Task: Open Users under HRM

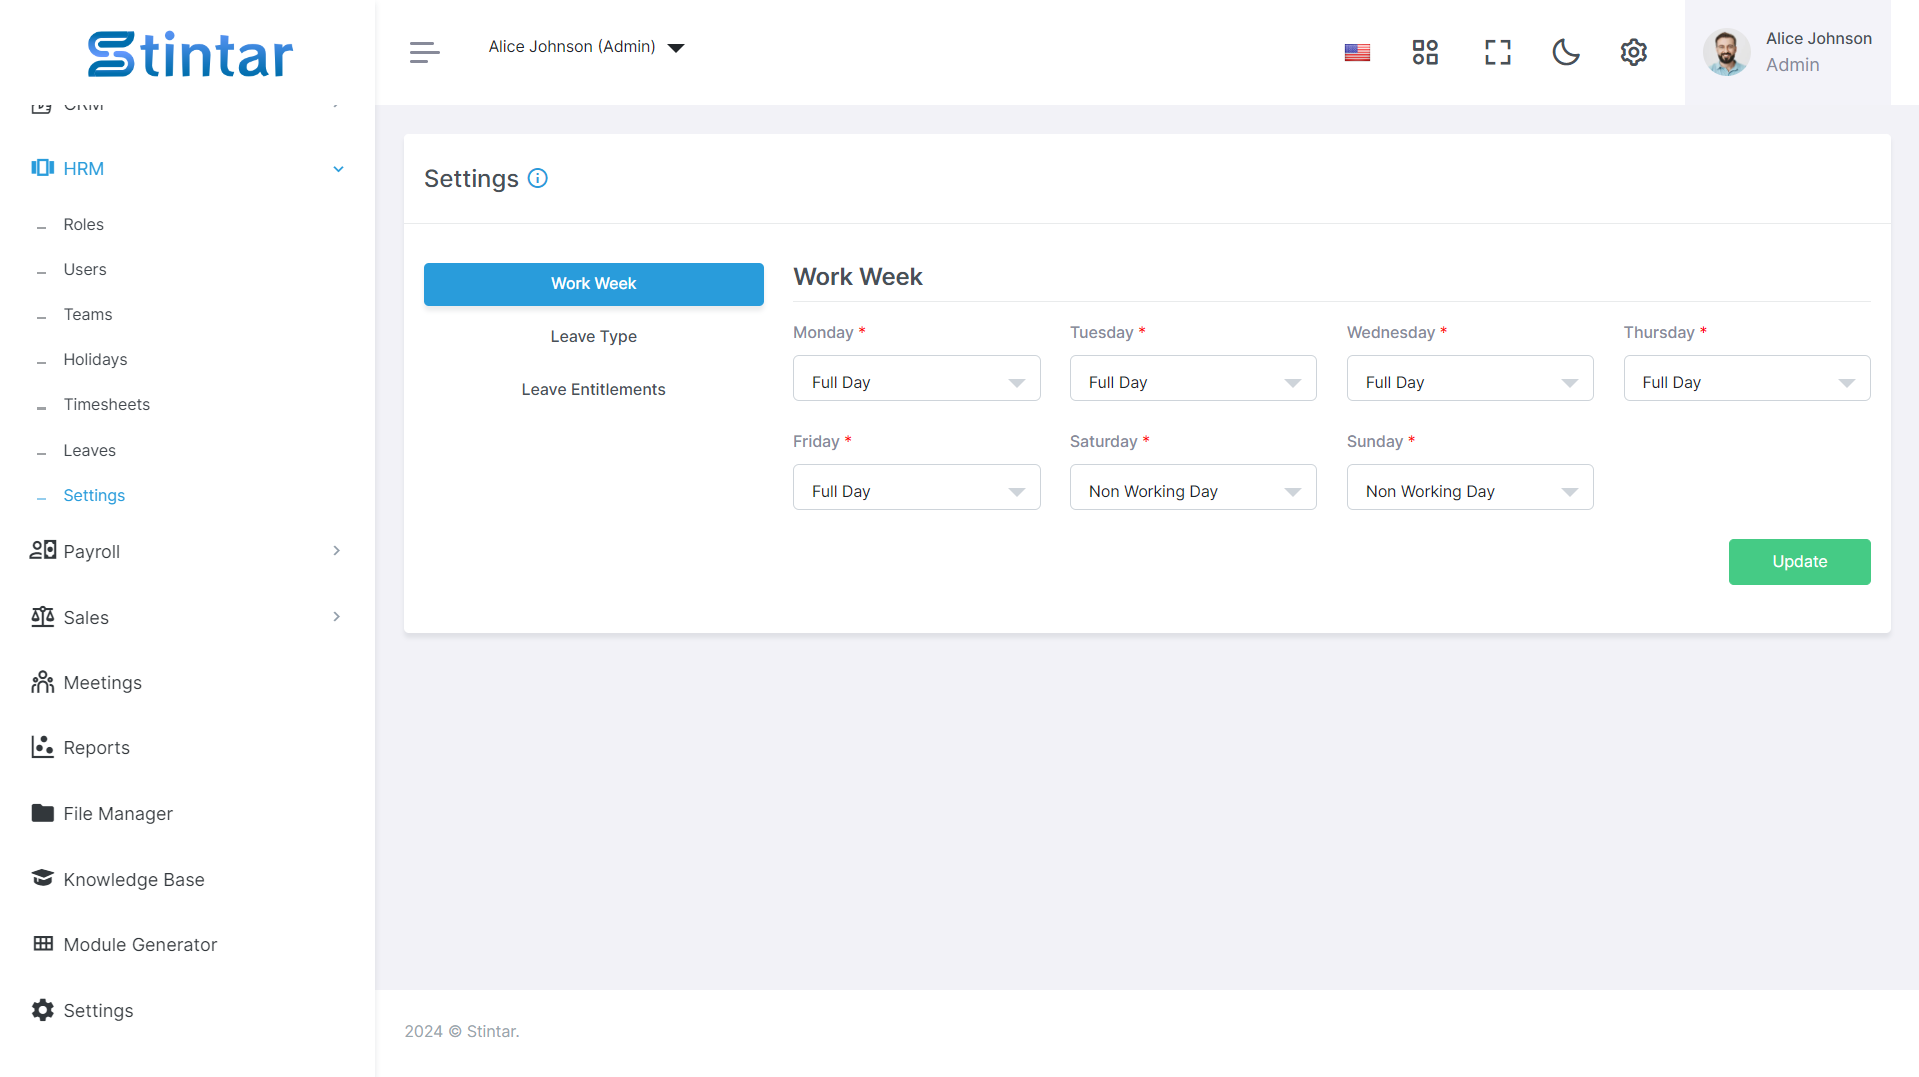Action: [x=84, y=270]
